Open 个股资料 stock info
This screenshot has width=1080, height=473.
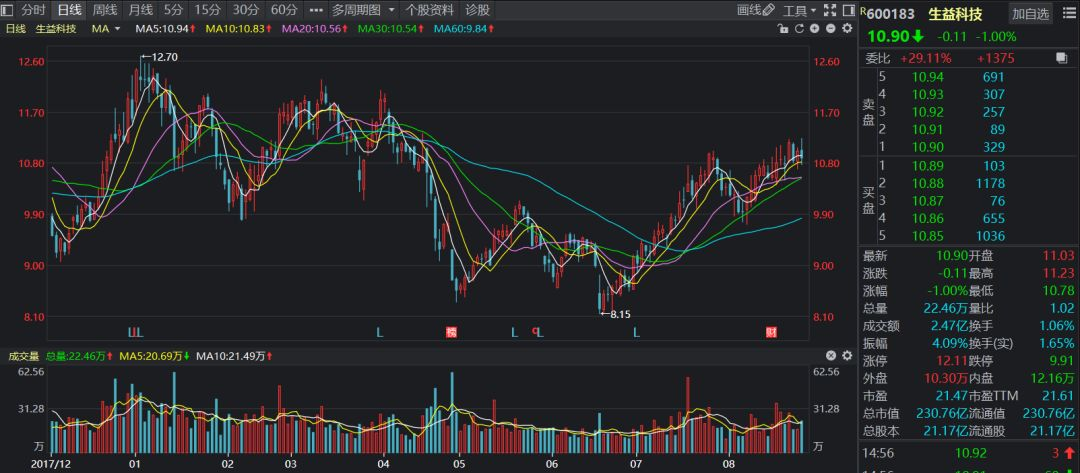tap(429, 10)
